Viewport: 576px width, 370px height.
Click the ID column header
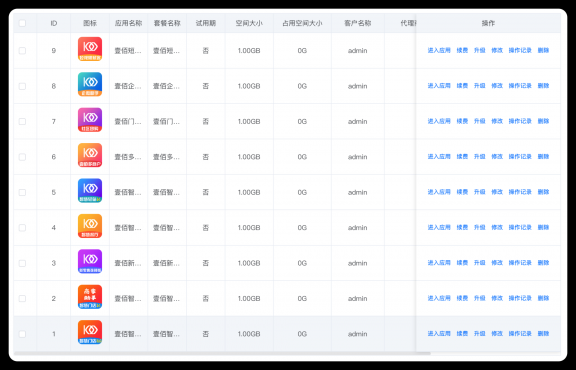coord(54,23)
